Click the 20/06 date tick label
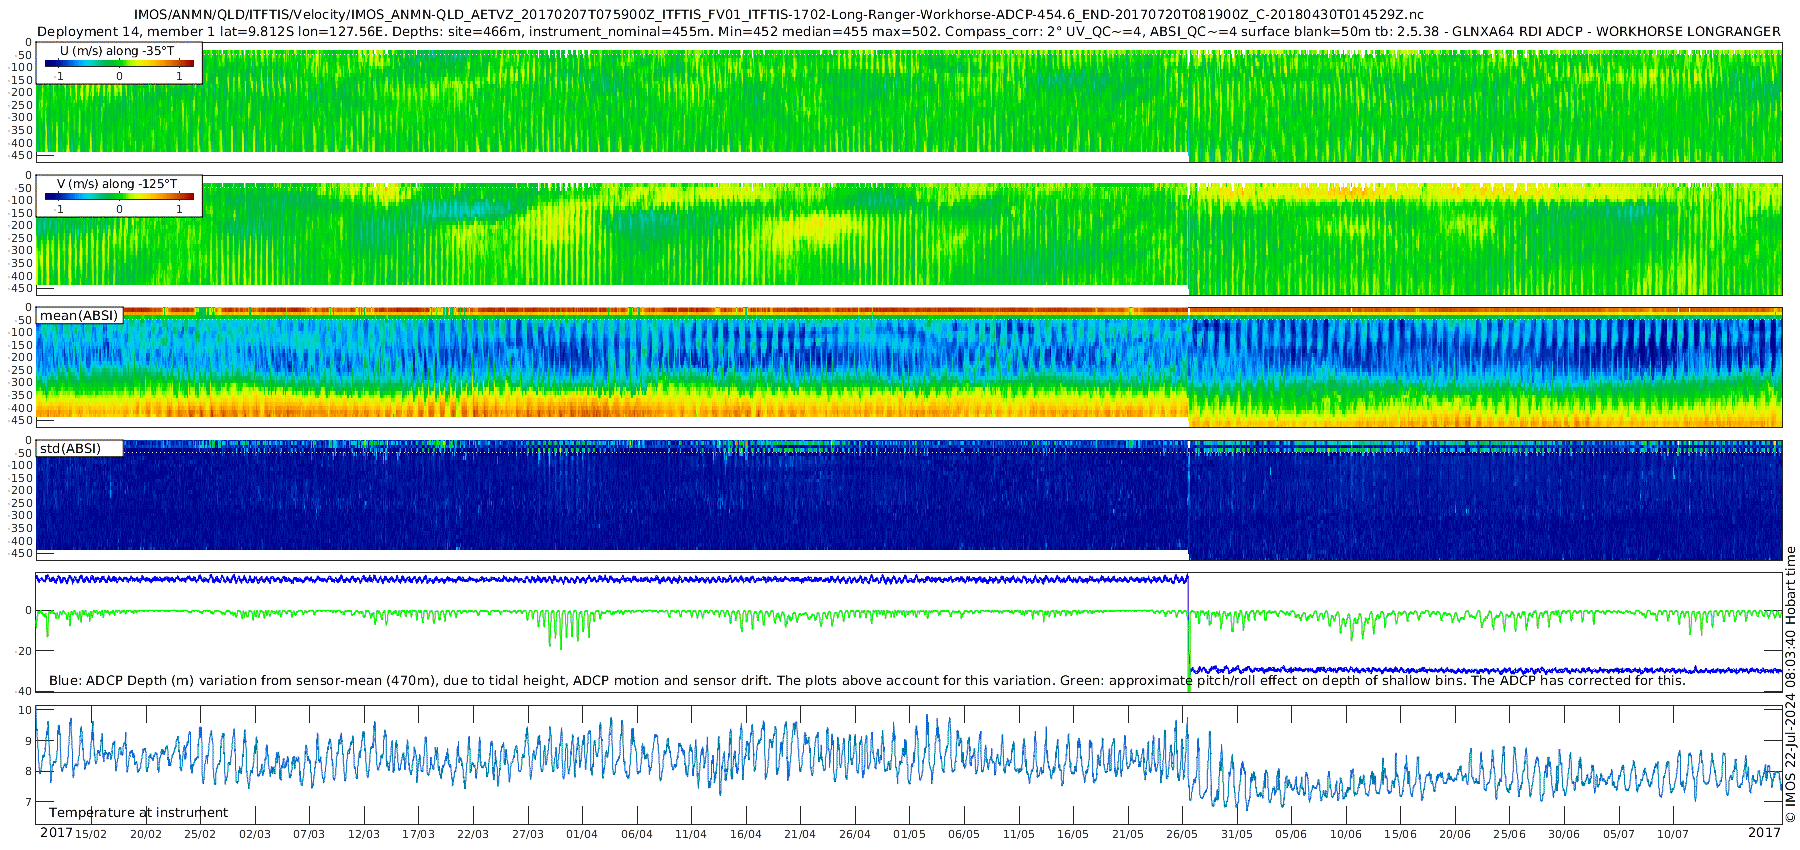The height and width of the screenshot is (850, 1800). point(1455,834)
